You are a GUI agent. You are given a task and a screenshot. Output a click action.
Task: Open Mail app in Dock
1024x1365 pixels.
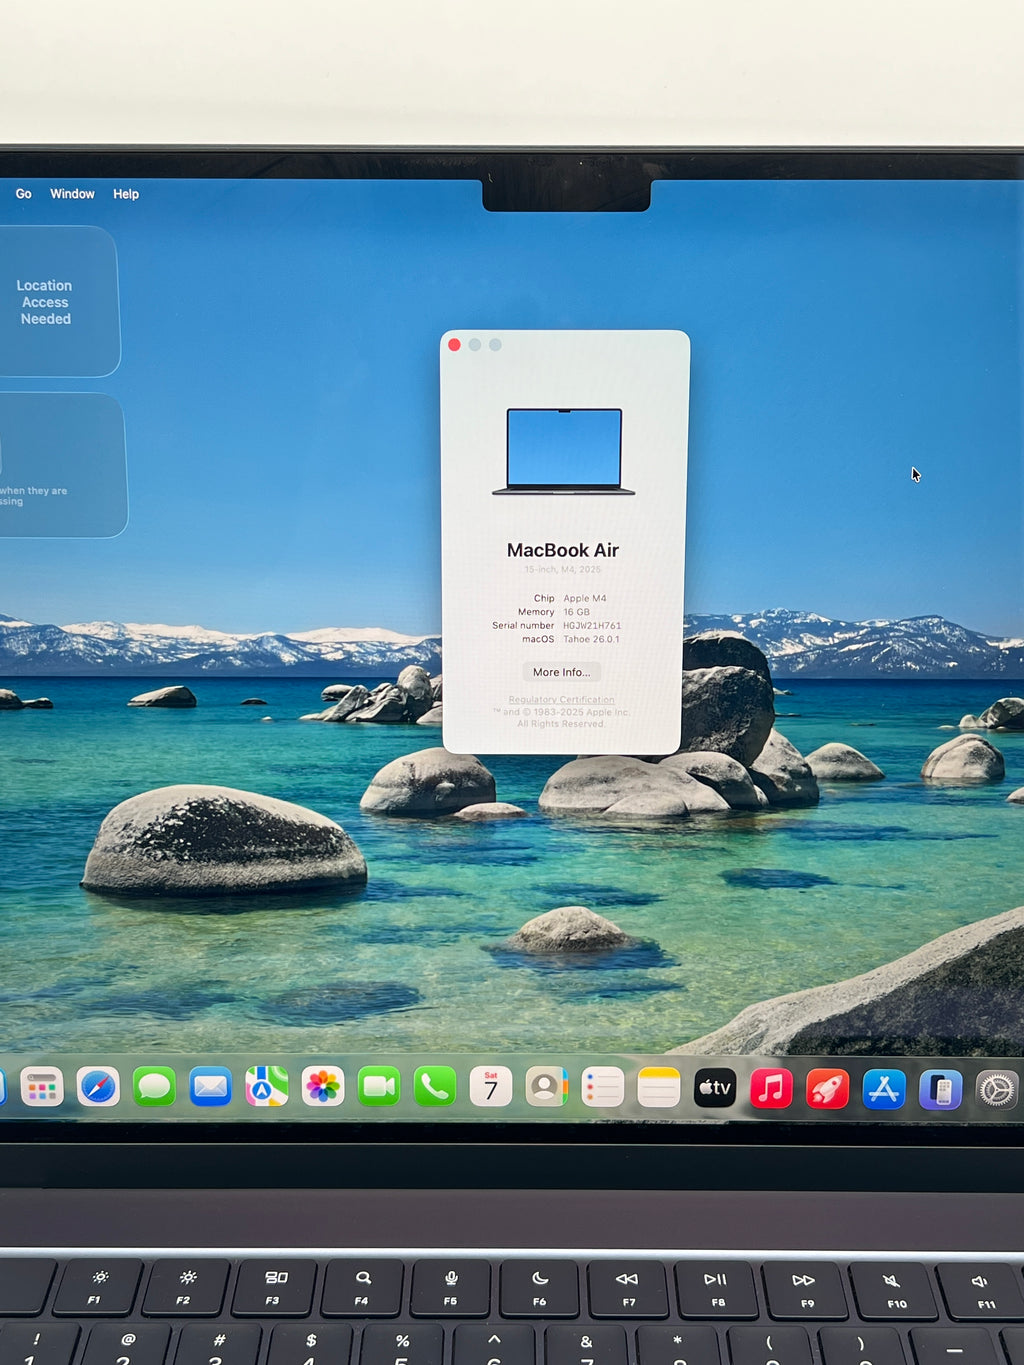click(x=210, y=1087)
